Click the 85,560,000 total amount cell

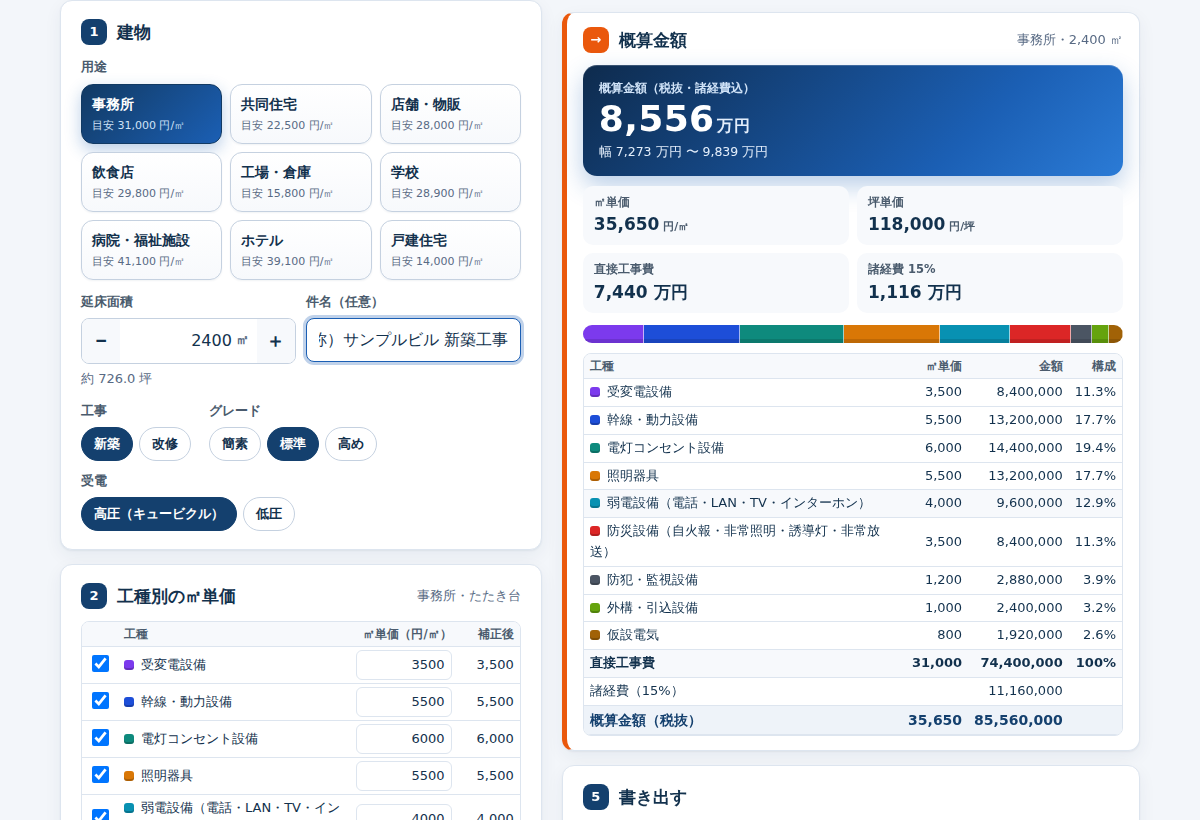pos(1018,720)
